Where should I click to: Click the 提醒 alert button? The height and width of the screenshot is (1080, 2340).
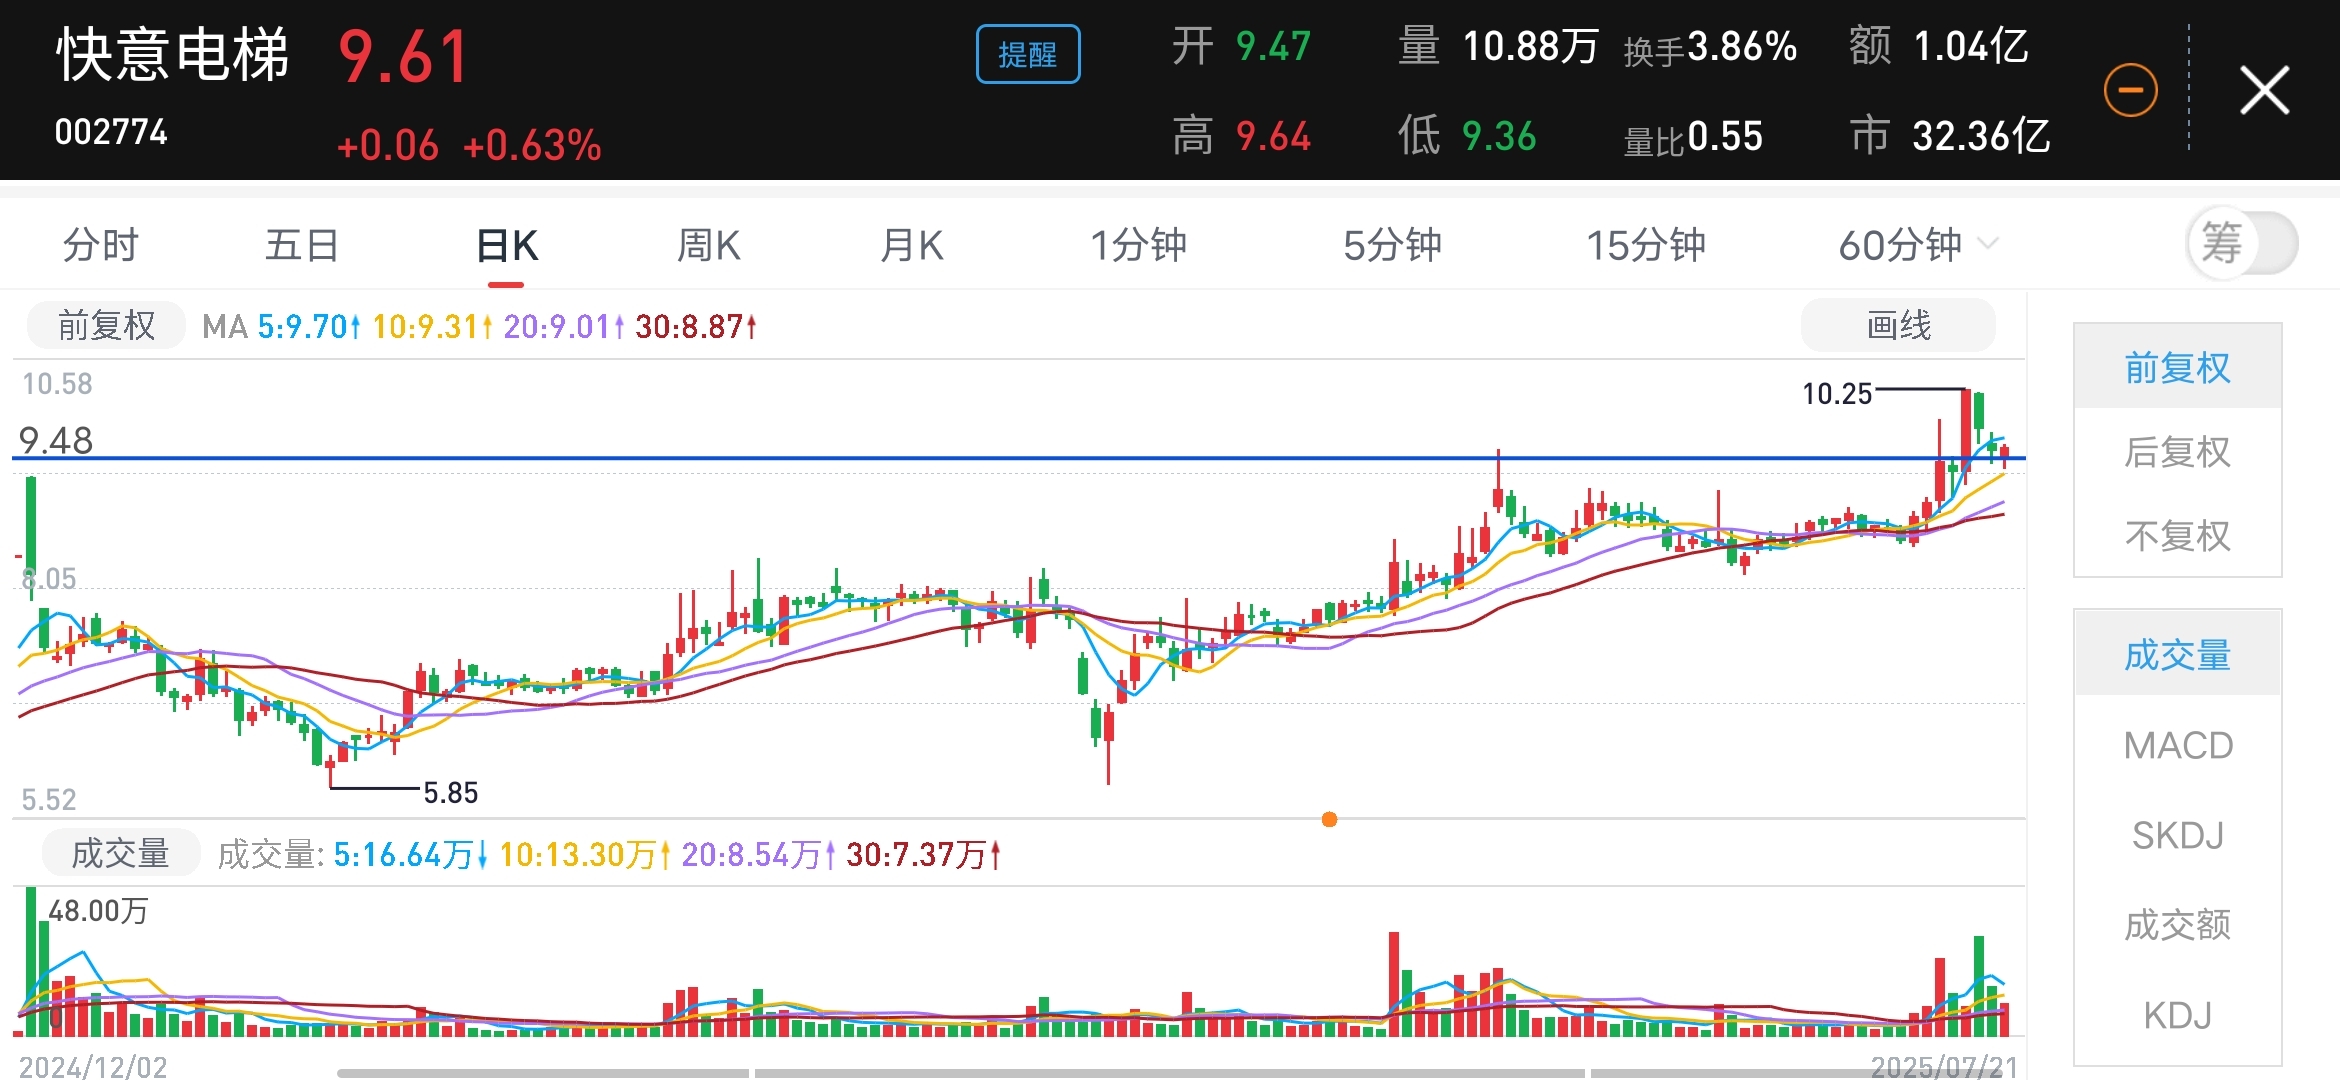(1028, 54)
